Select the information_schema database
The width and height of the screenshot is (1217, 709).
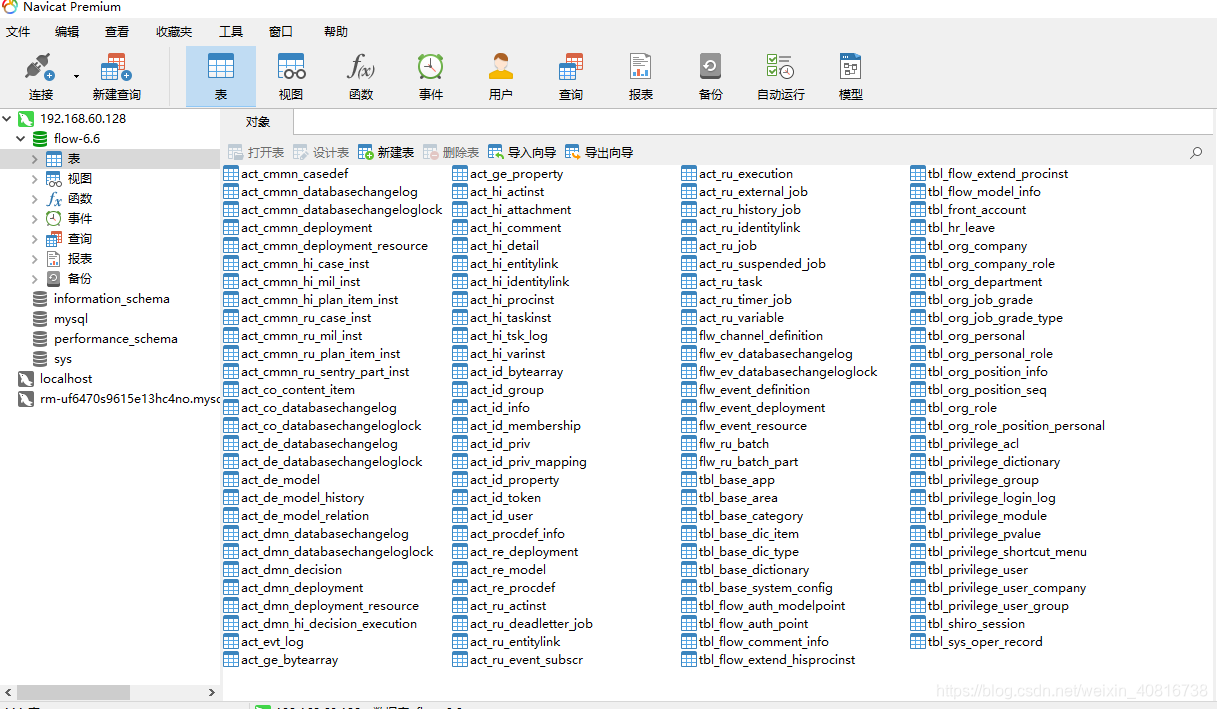(x=111, y=299)
